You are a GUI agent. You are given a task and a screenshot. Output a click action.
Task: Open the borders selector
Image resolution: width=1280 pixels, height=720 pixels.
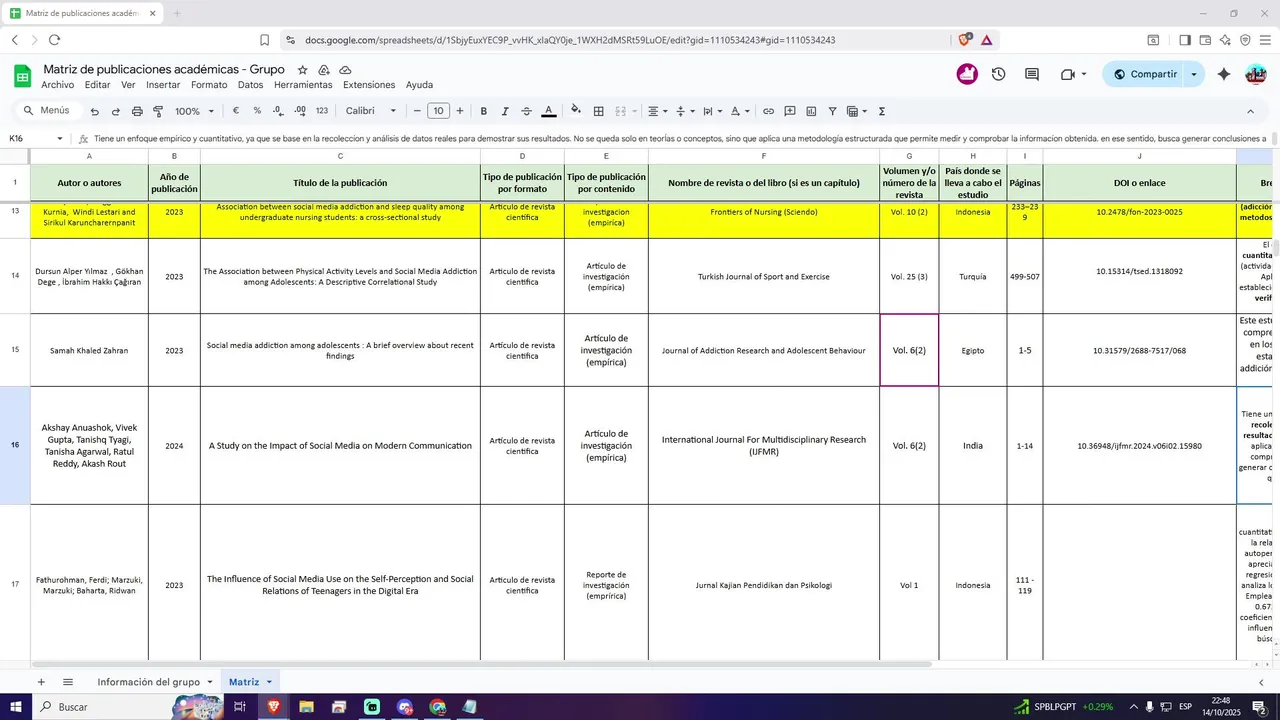(x=598, y=111)
